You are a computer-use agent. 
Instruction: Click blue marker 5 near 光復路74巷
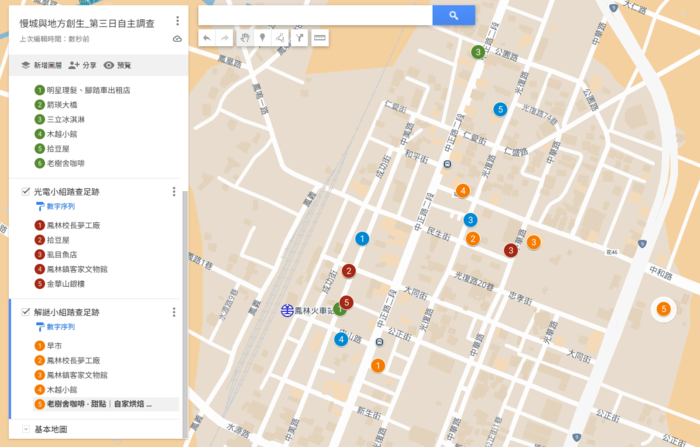click(500, 109)
